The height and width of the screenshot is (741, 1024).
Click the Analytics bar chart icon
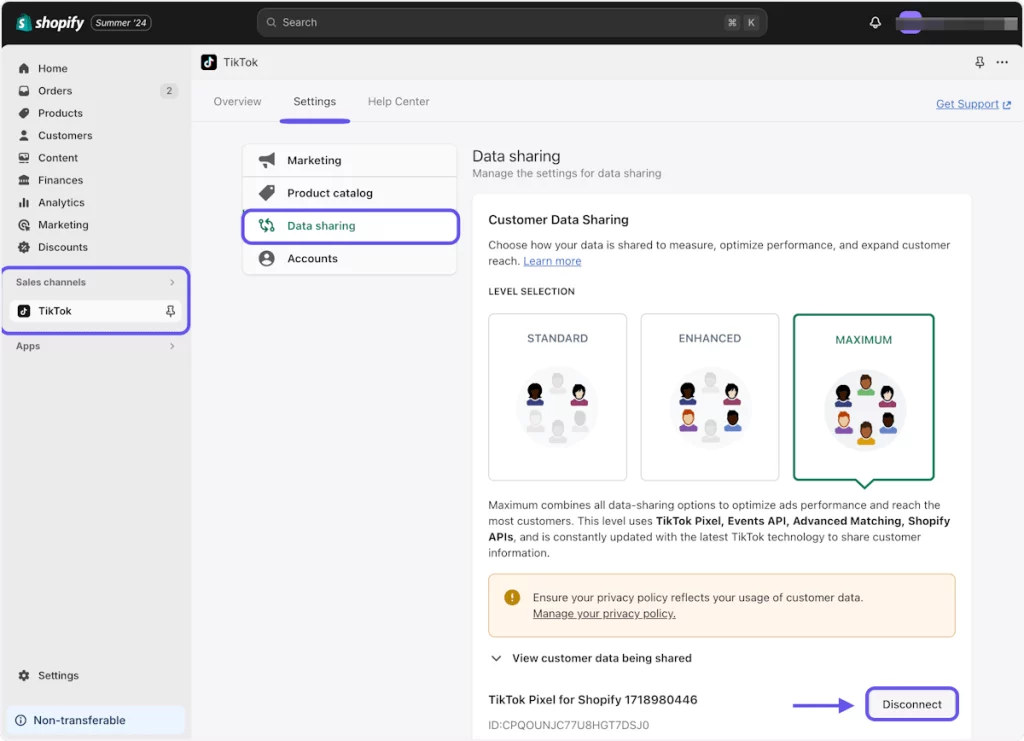(24, 202)
